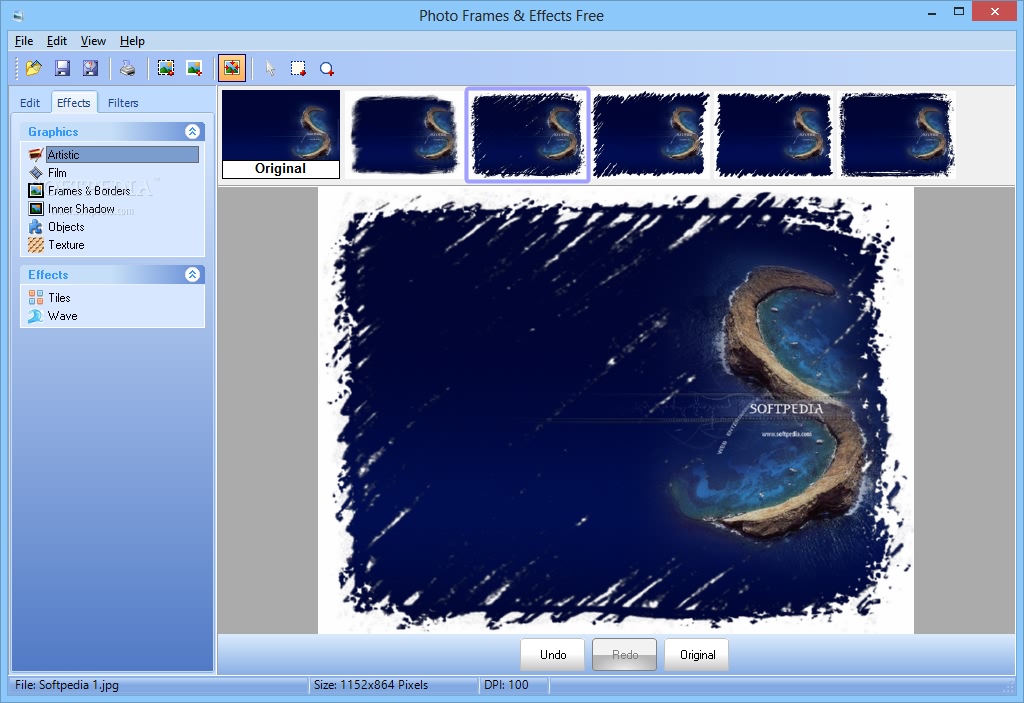Image resolution: width=1024 pixels, height=703 pixels.
Task: Select Objects in the Graphics list
Action: point(66,227)
